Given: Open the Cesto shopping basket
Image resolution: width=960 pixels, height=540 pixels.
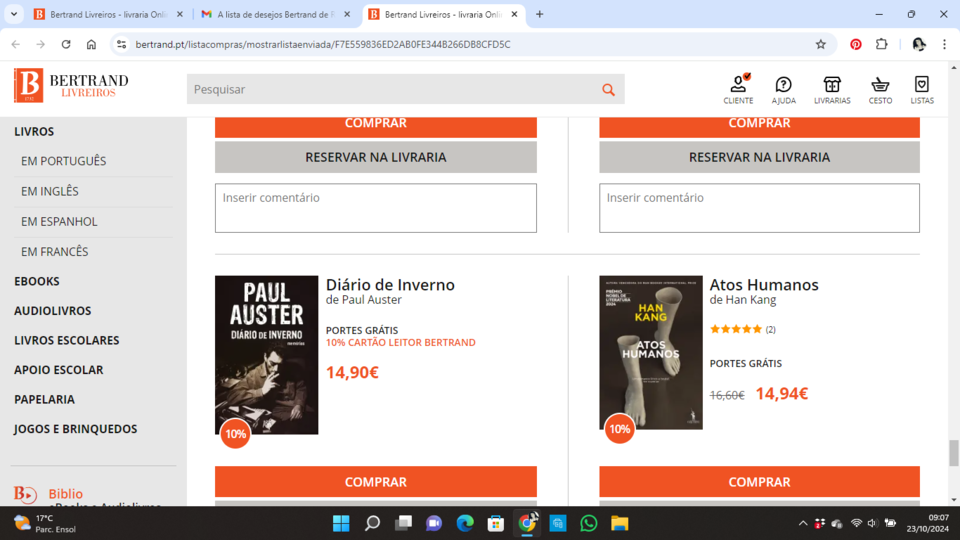Looking at the screenshot, I should click(880, 88).
